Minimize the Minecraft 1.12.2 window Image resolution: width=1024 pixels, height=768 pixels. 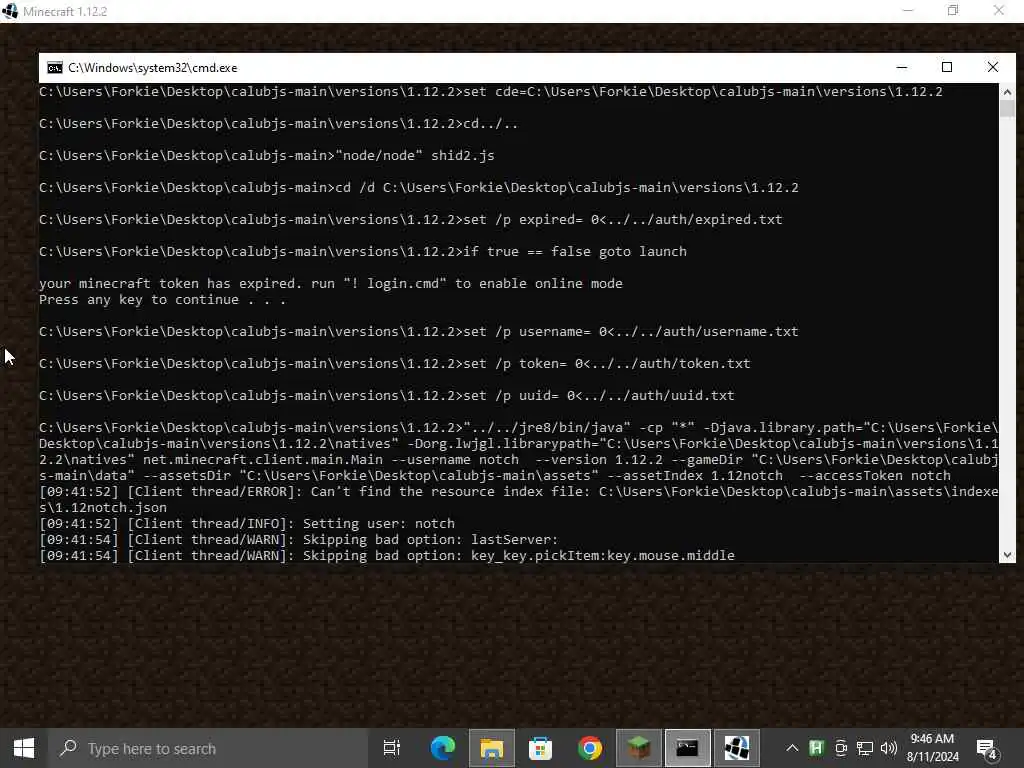point(908,10)
